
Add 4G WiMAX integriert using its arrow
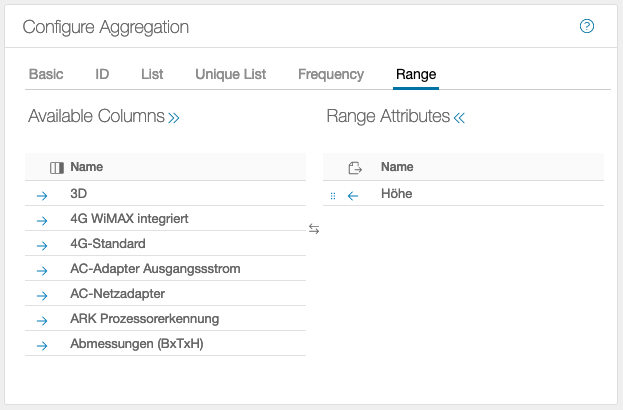pyautogui.click(x=42, y=220)
